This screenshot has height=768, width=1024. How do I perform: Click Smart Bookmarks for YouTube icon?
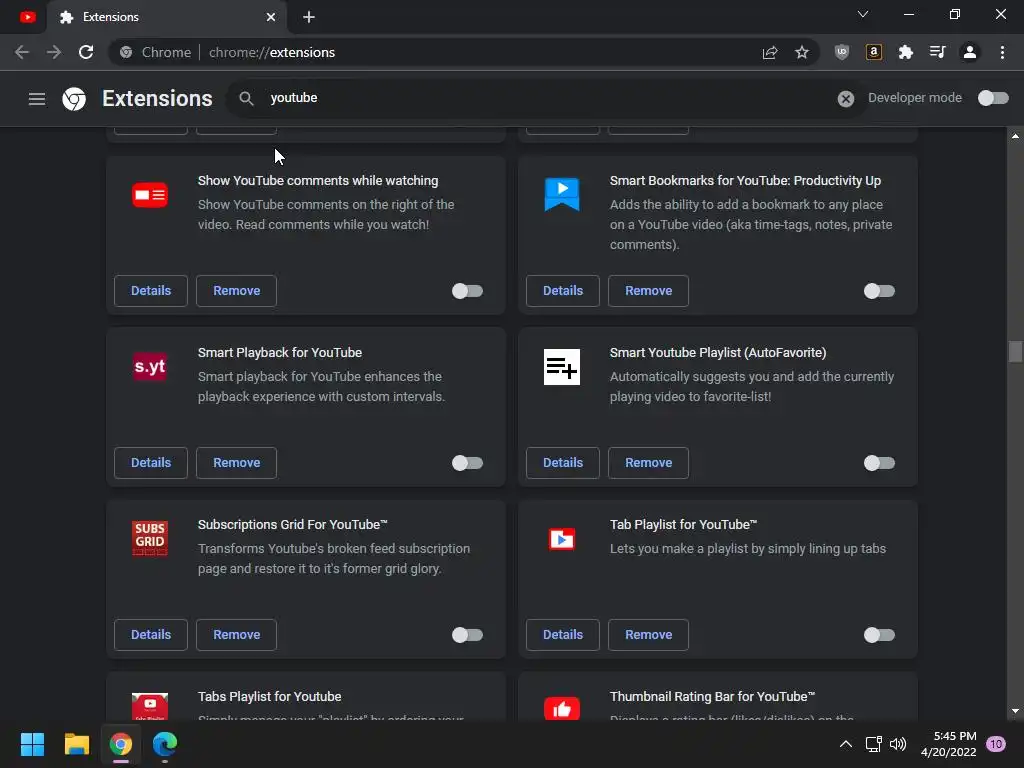click(x=562, y=195)
